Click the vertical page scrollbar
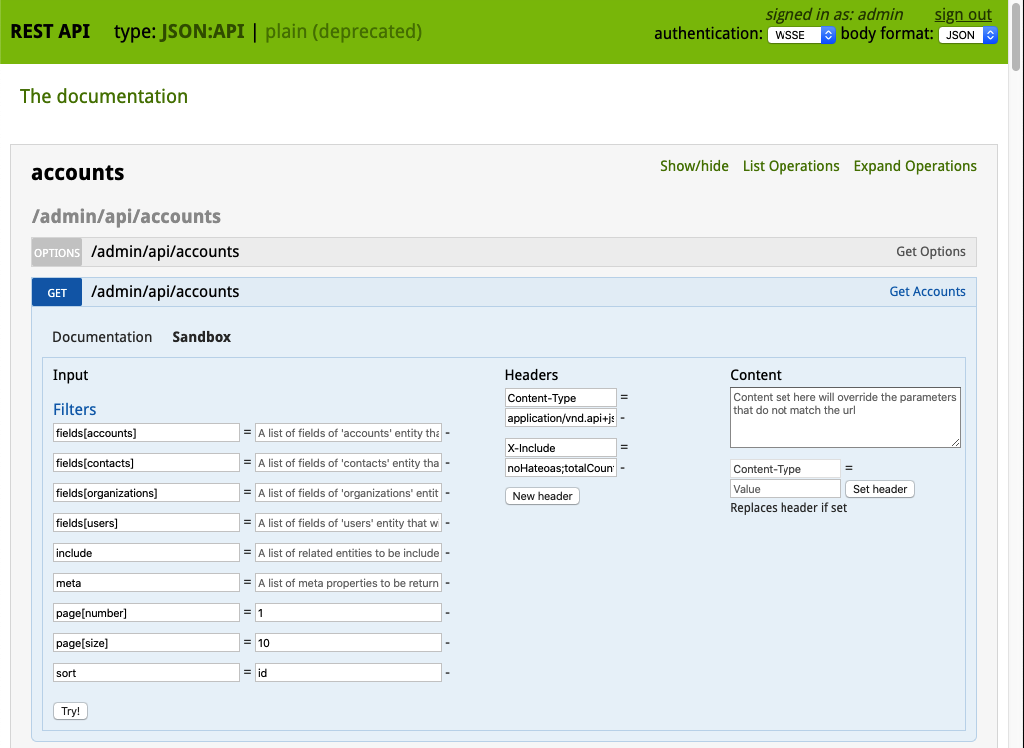The width and height of the screenshot is (1024, 748). click(x=1016, y=400)
